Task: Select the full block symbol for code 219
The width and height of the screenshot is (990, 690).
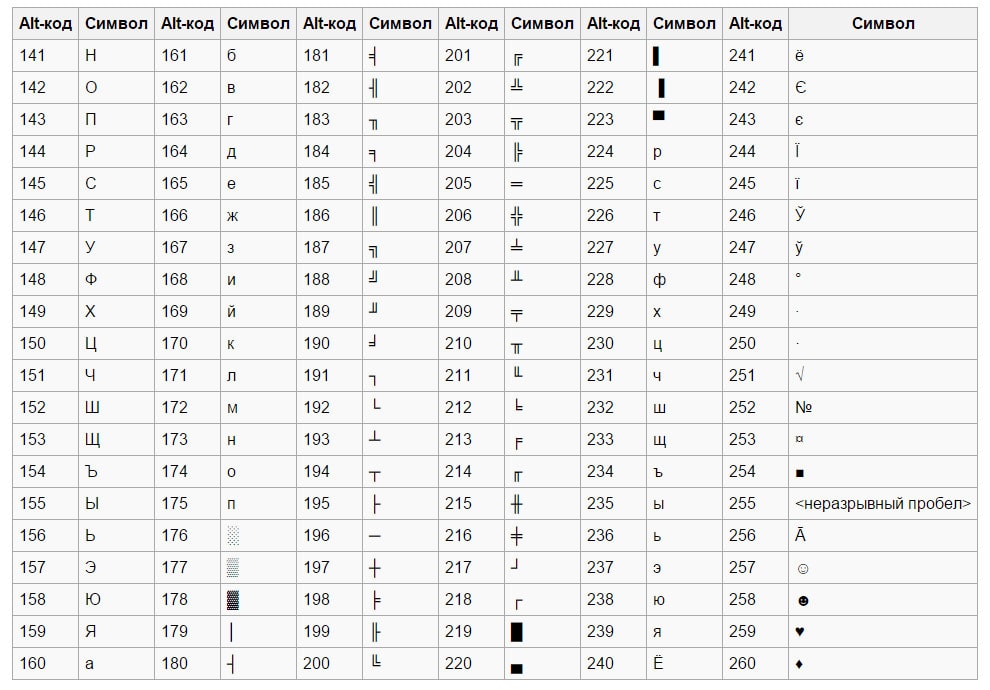Action: point(516,632)
